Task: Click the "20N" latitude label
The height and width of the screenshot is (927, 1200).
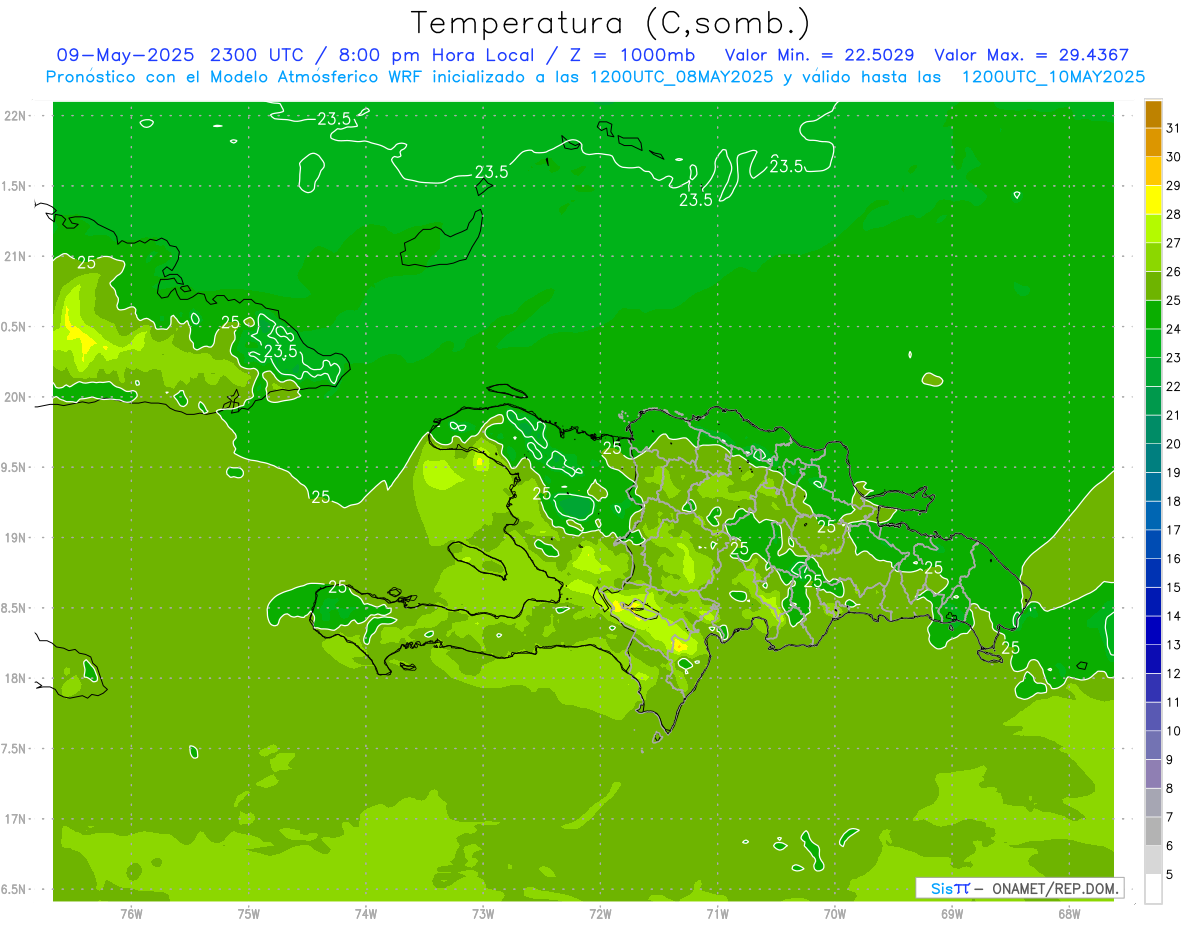Action: pyautogui.click(x=16, y=397)
